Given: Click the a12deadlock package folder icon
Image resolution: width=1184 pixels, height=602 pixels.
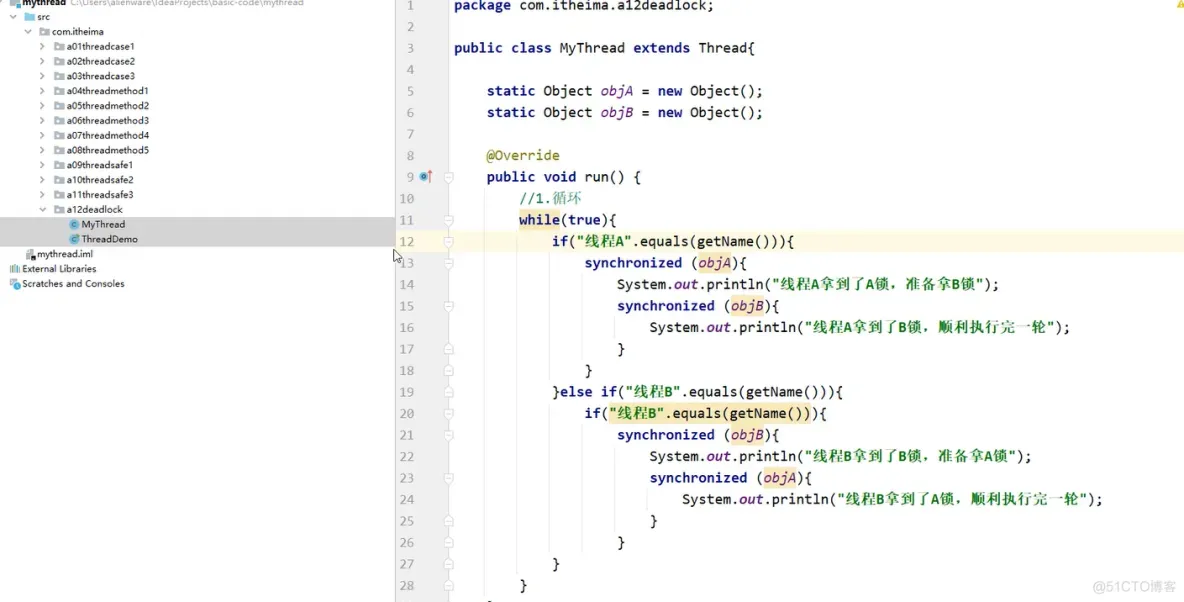Looking at the screenshot, I should click(59, 209).
